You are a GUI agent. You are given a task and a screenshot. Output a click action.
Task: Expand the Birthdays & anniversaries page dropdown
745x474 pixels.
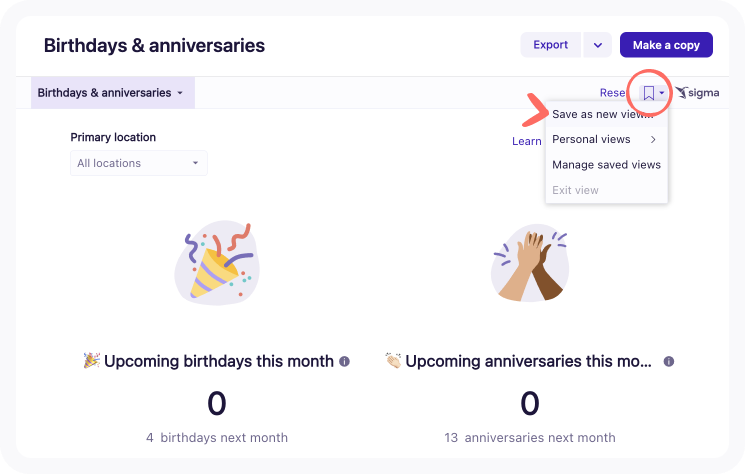click(x=111, y=93)
